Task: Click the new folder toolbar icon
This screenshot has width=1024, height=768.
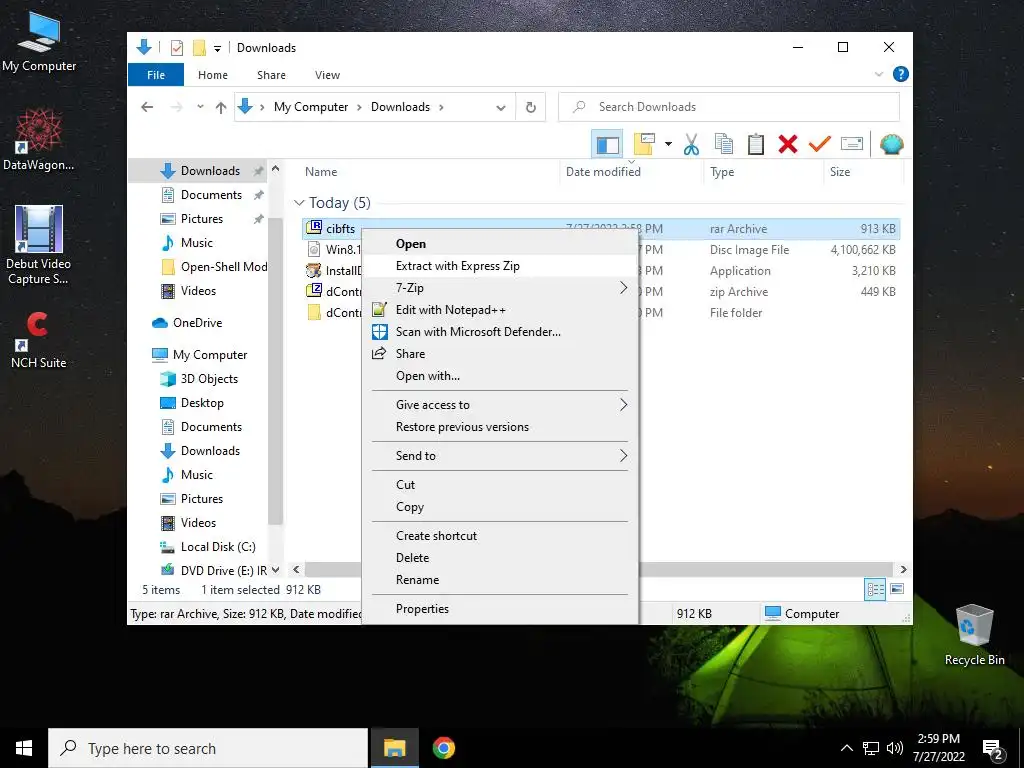Action: click(x=644, y=144)
